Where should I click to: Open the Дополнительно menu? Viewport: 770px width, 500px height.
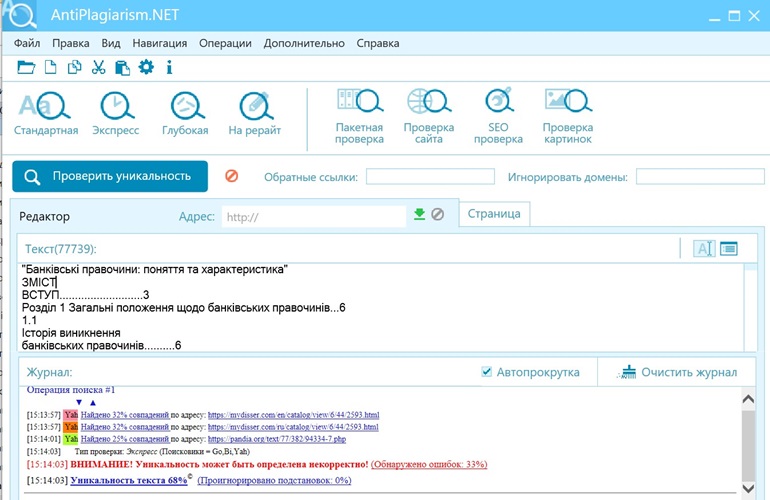coord(304,43)
